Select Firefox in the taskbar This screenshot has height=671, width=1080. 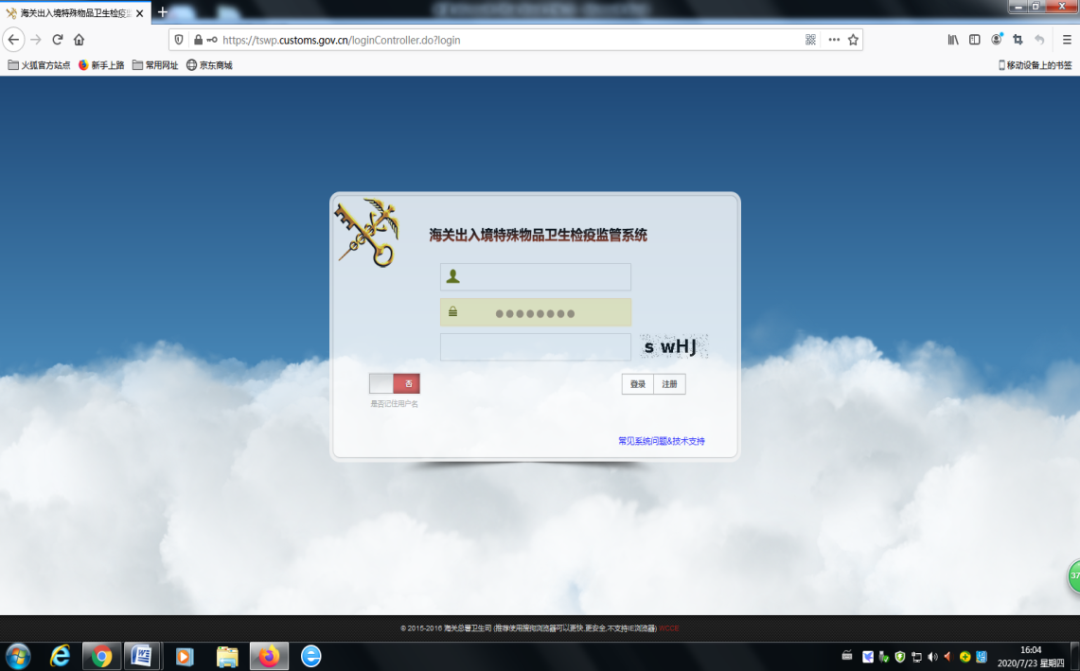tap(269, 657)
